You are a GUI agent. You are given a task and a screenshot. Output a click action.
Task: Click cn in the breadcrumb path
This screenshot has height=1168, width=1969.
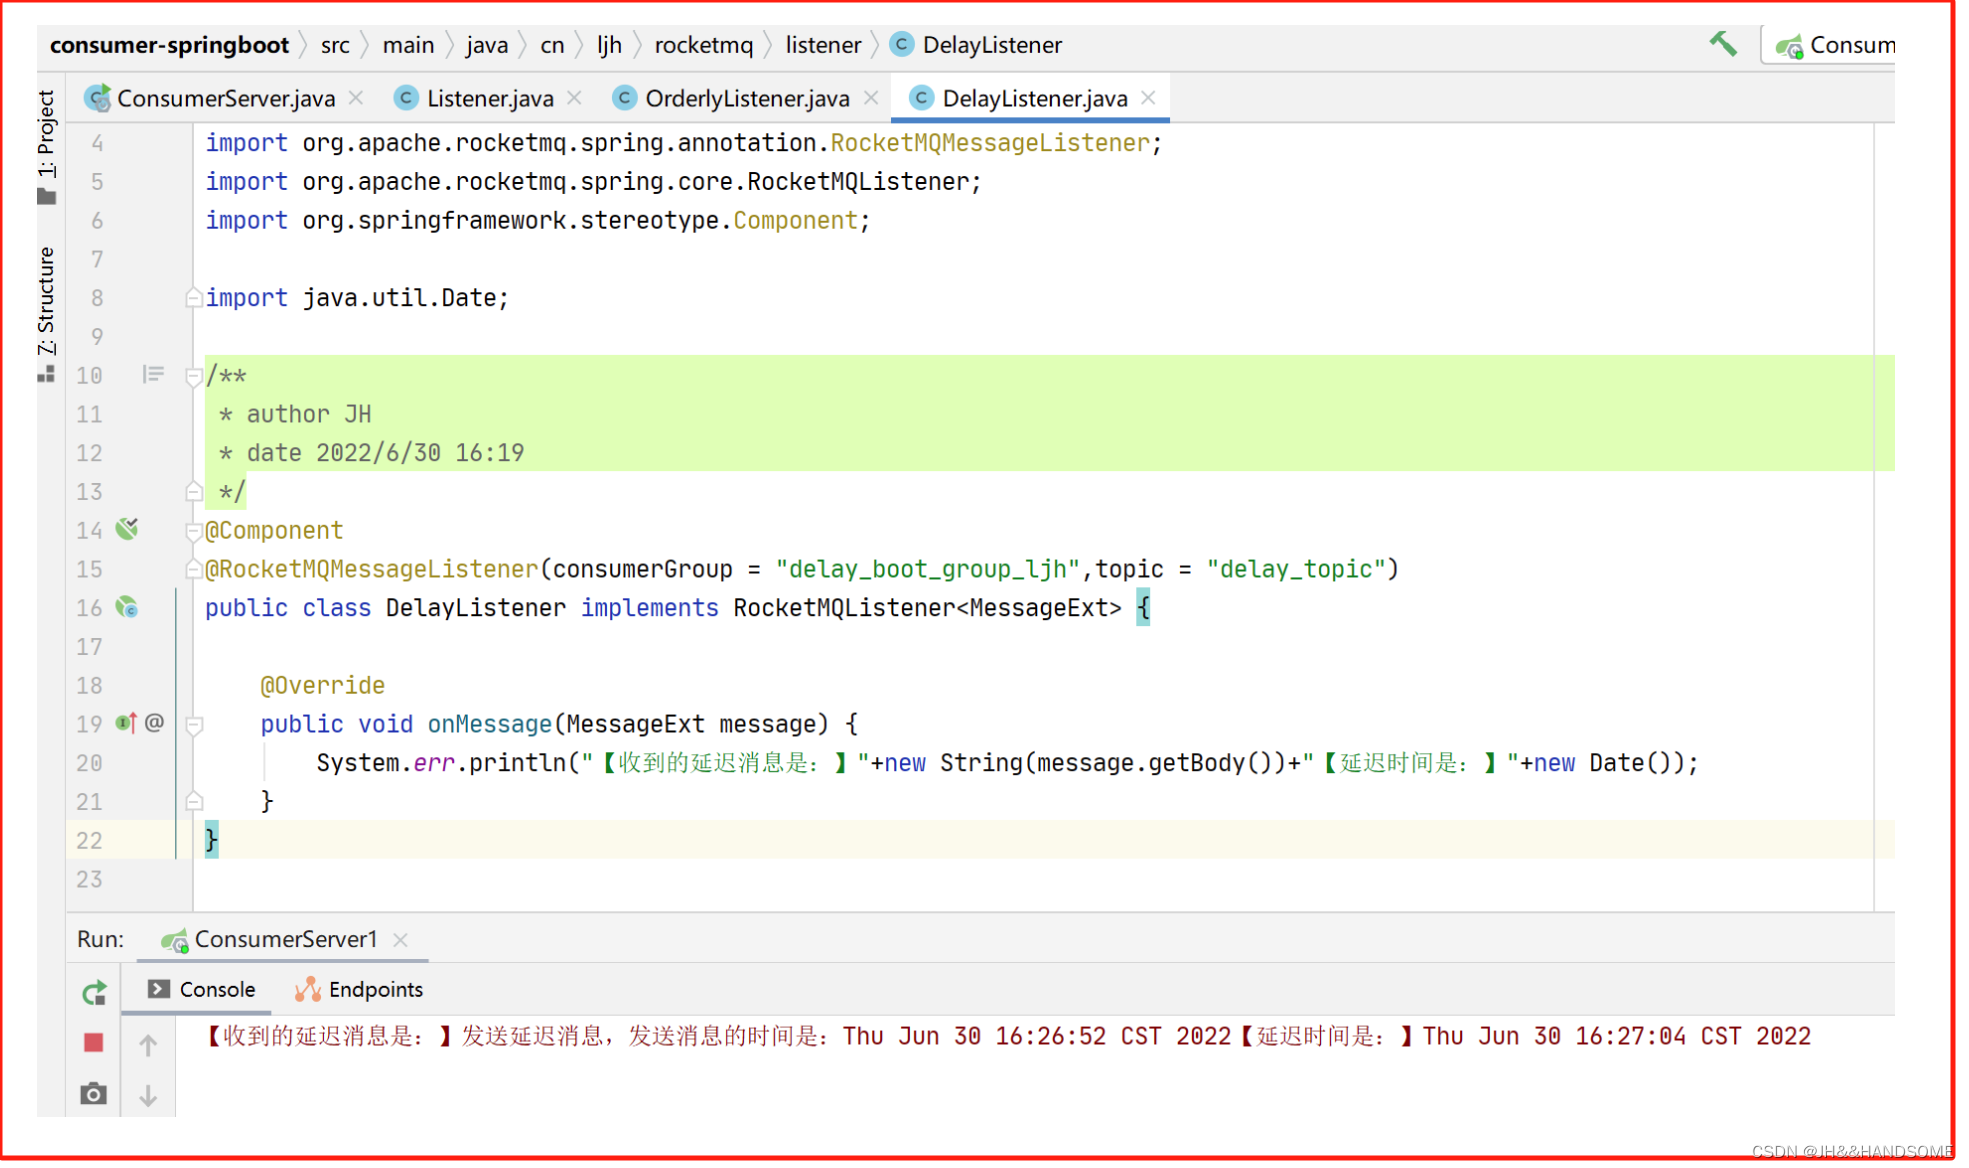click(552, 45)
